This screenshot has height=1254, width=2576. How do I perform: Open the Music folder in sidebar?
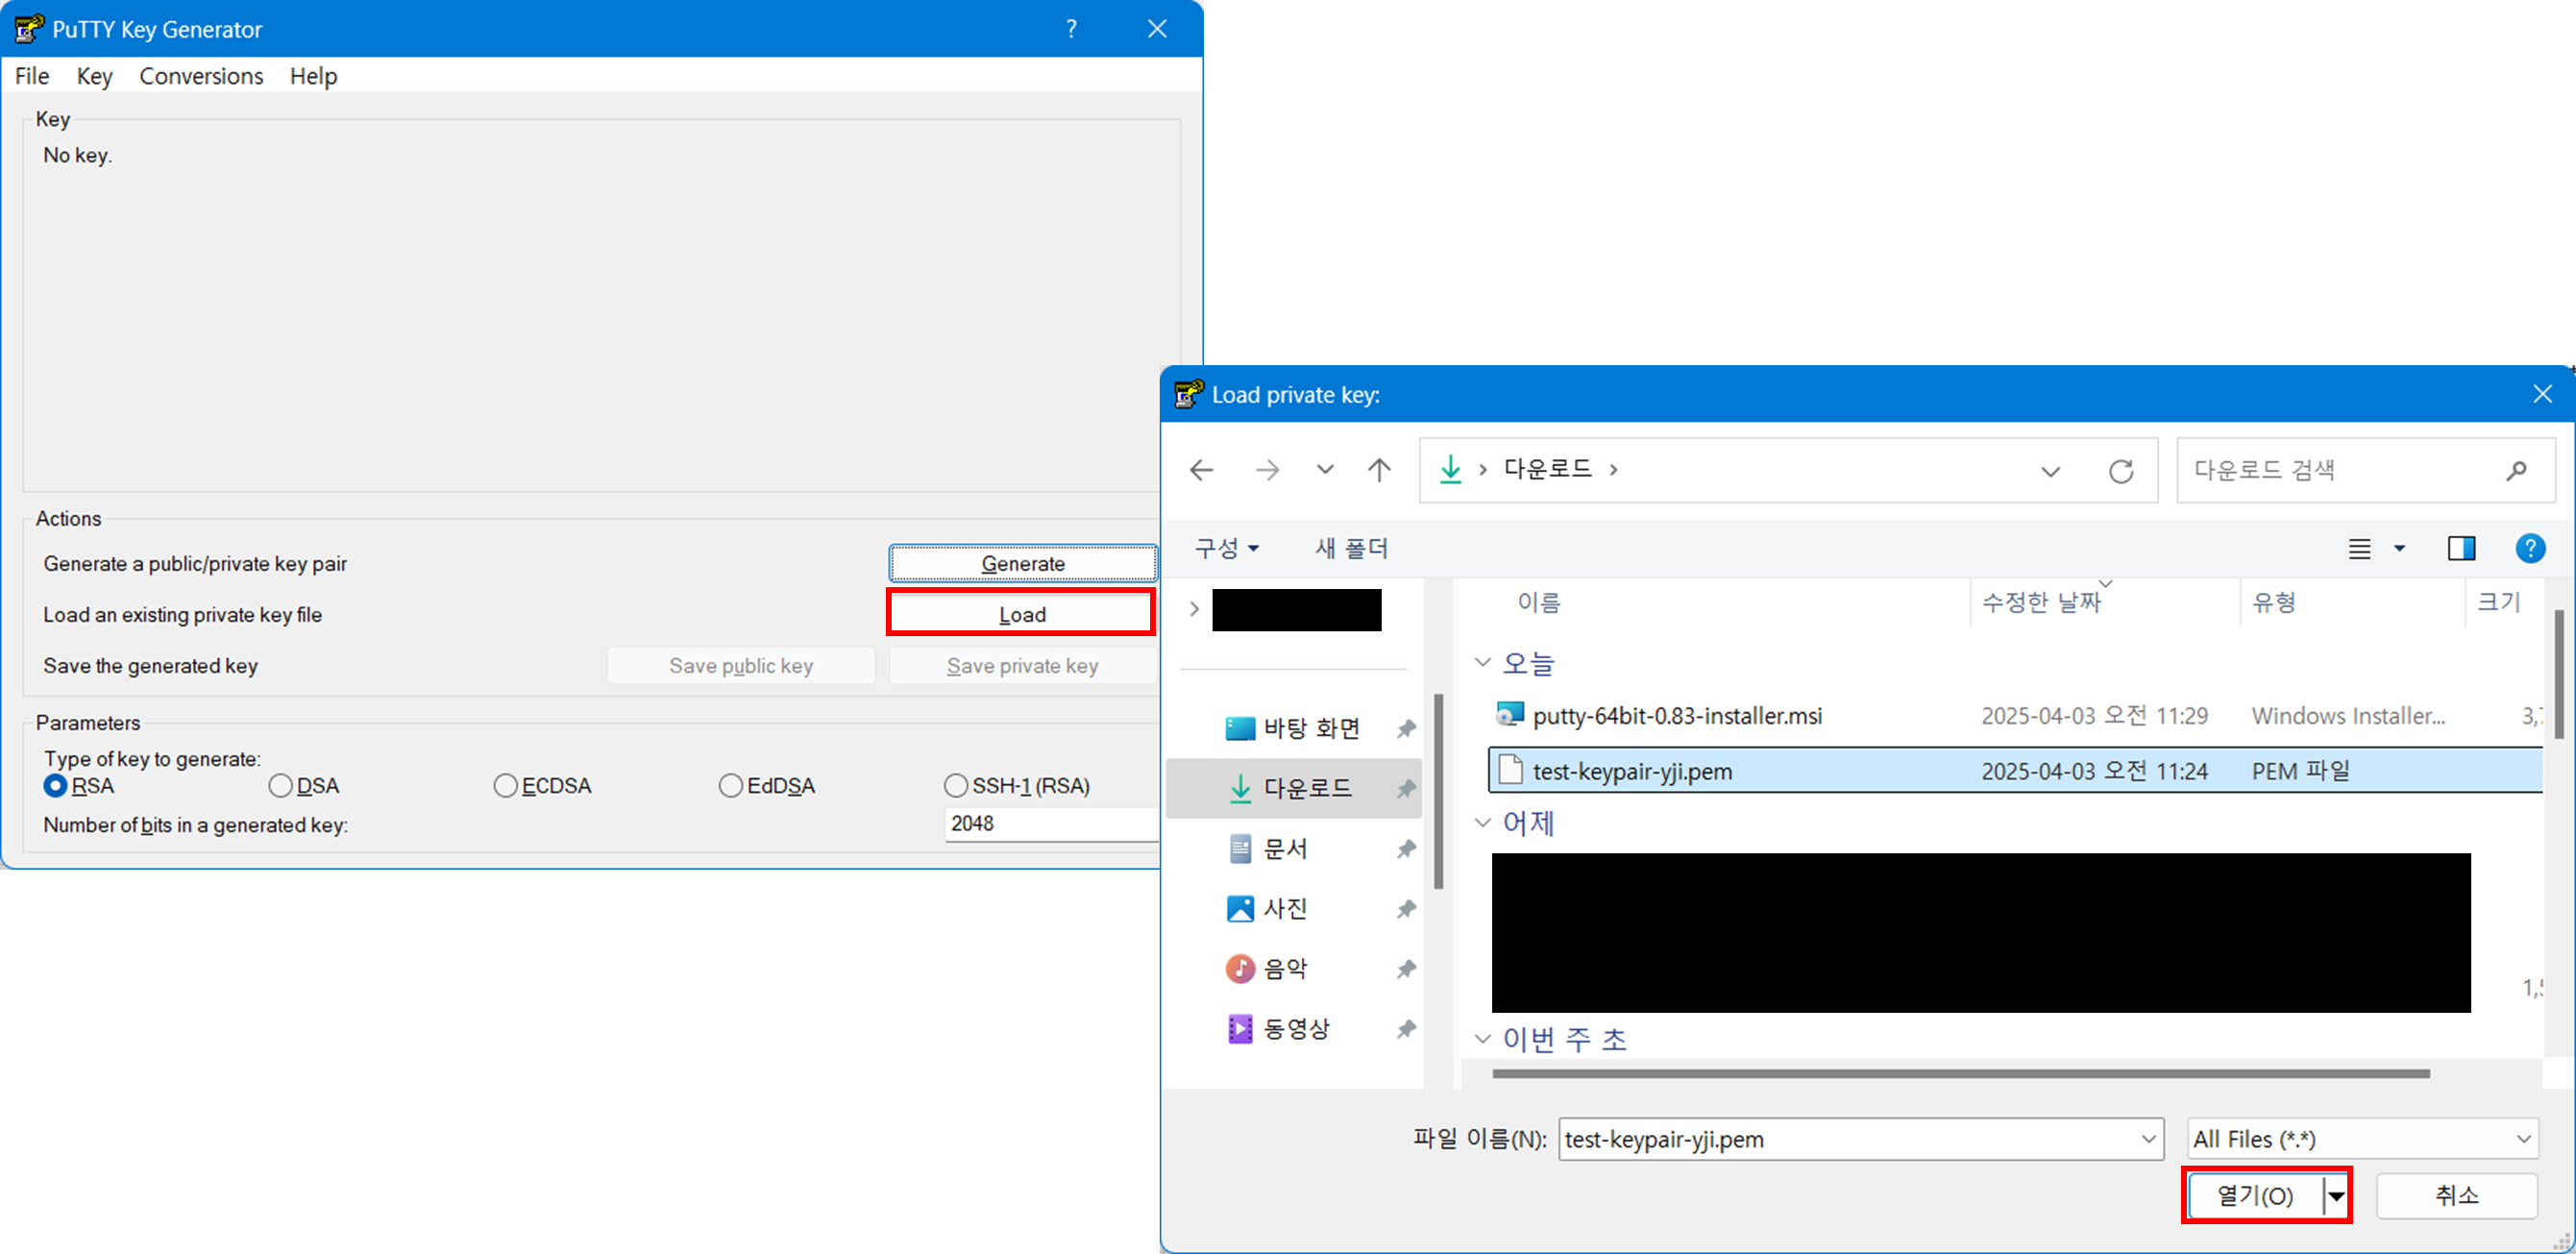click(x=1285, y=968)
